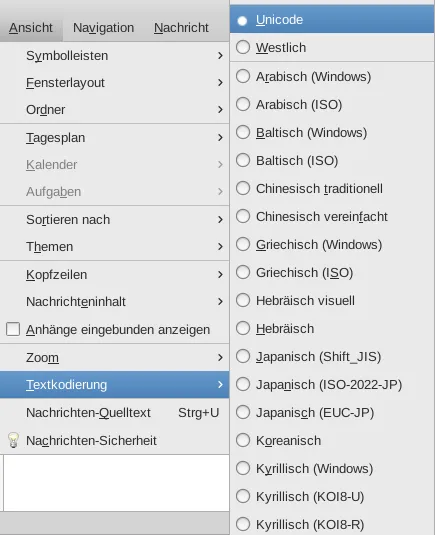Choose Chinesisch vereinfacht encoding
The height and width of the screenshot is (535, 435).
coord(332,217)
